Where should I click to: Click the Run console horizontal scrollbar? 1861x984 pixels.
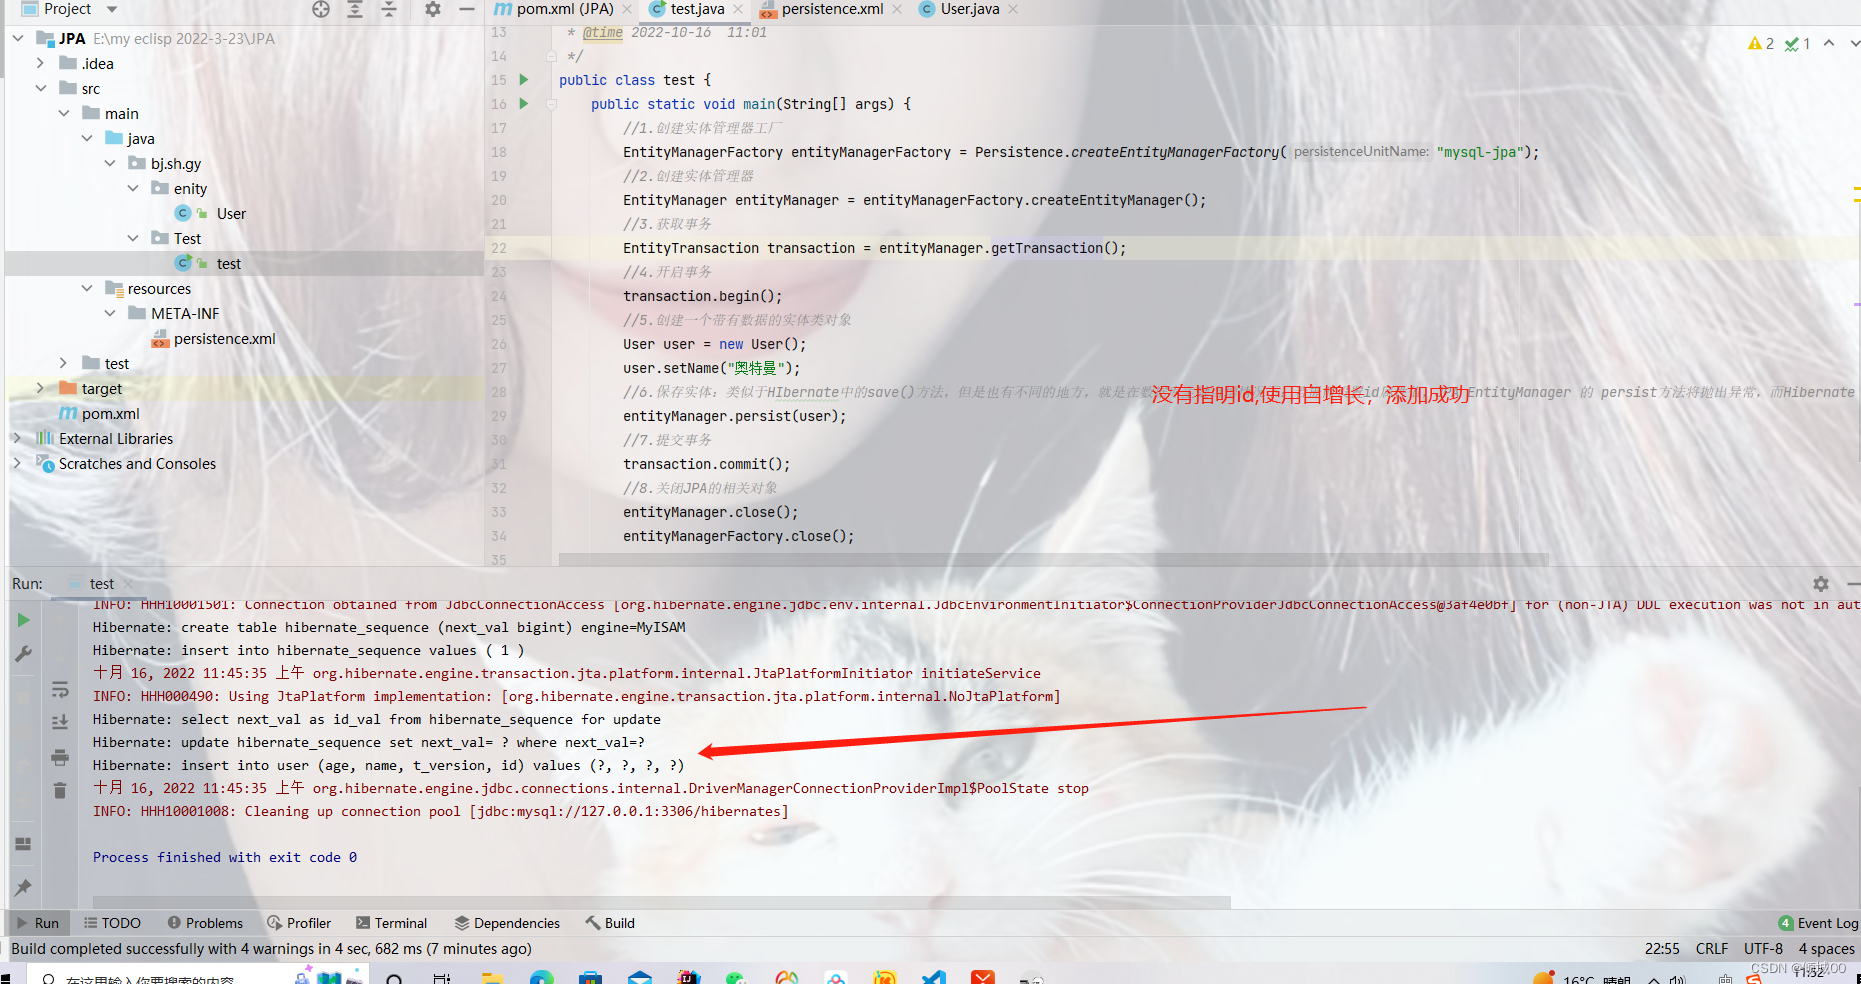(x=661, y=902)
